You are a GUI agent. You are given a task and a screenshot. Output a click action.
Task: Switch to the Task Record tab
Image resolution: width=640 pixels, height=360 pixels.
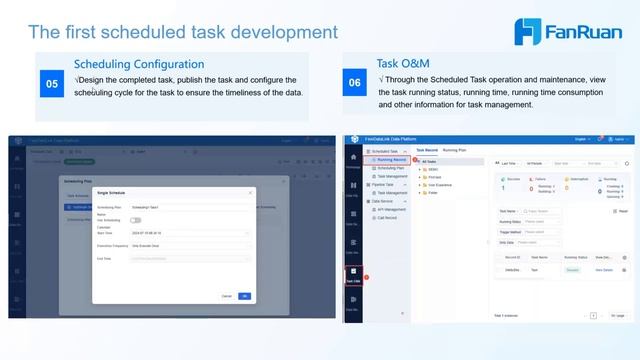pyautogui.click(x=427, y=150)
